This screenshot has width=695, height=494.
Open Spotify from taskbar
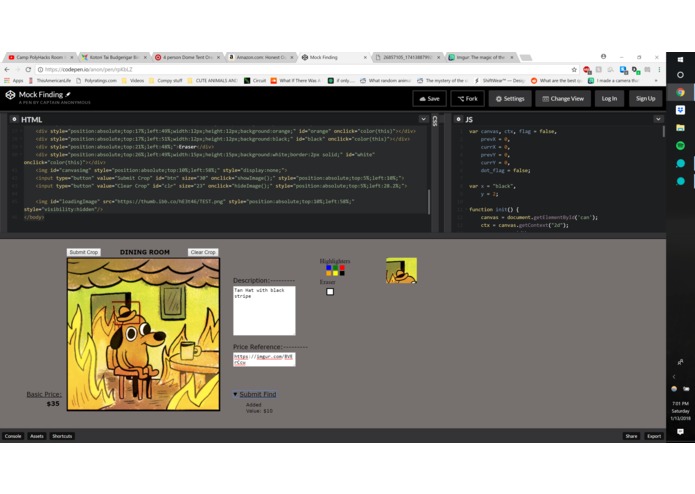tap(680, 146)
